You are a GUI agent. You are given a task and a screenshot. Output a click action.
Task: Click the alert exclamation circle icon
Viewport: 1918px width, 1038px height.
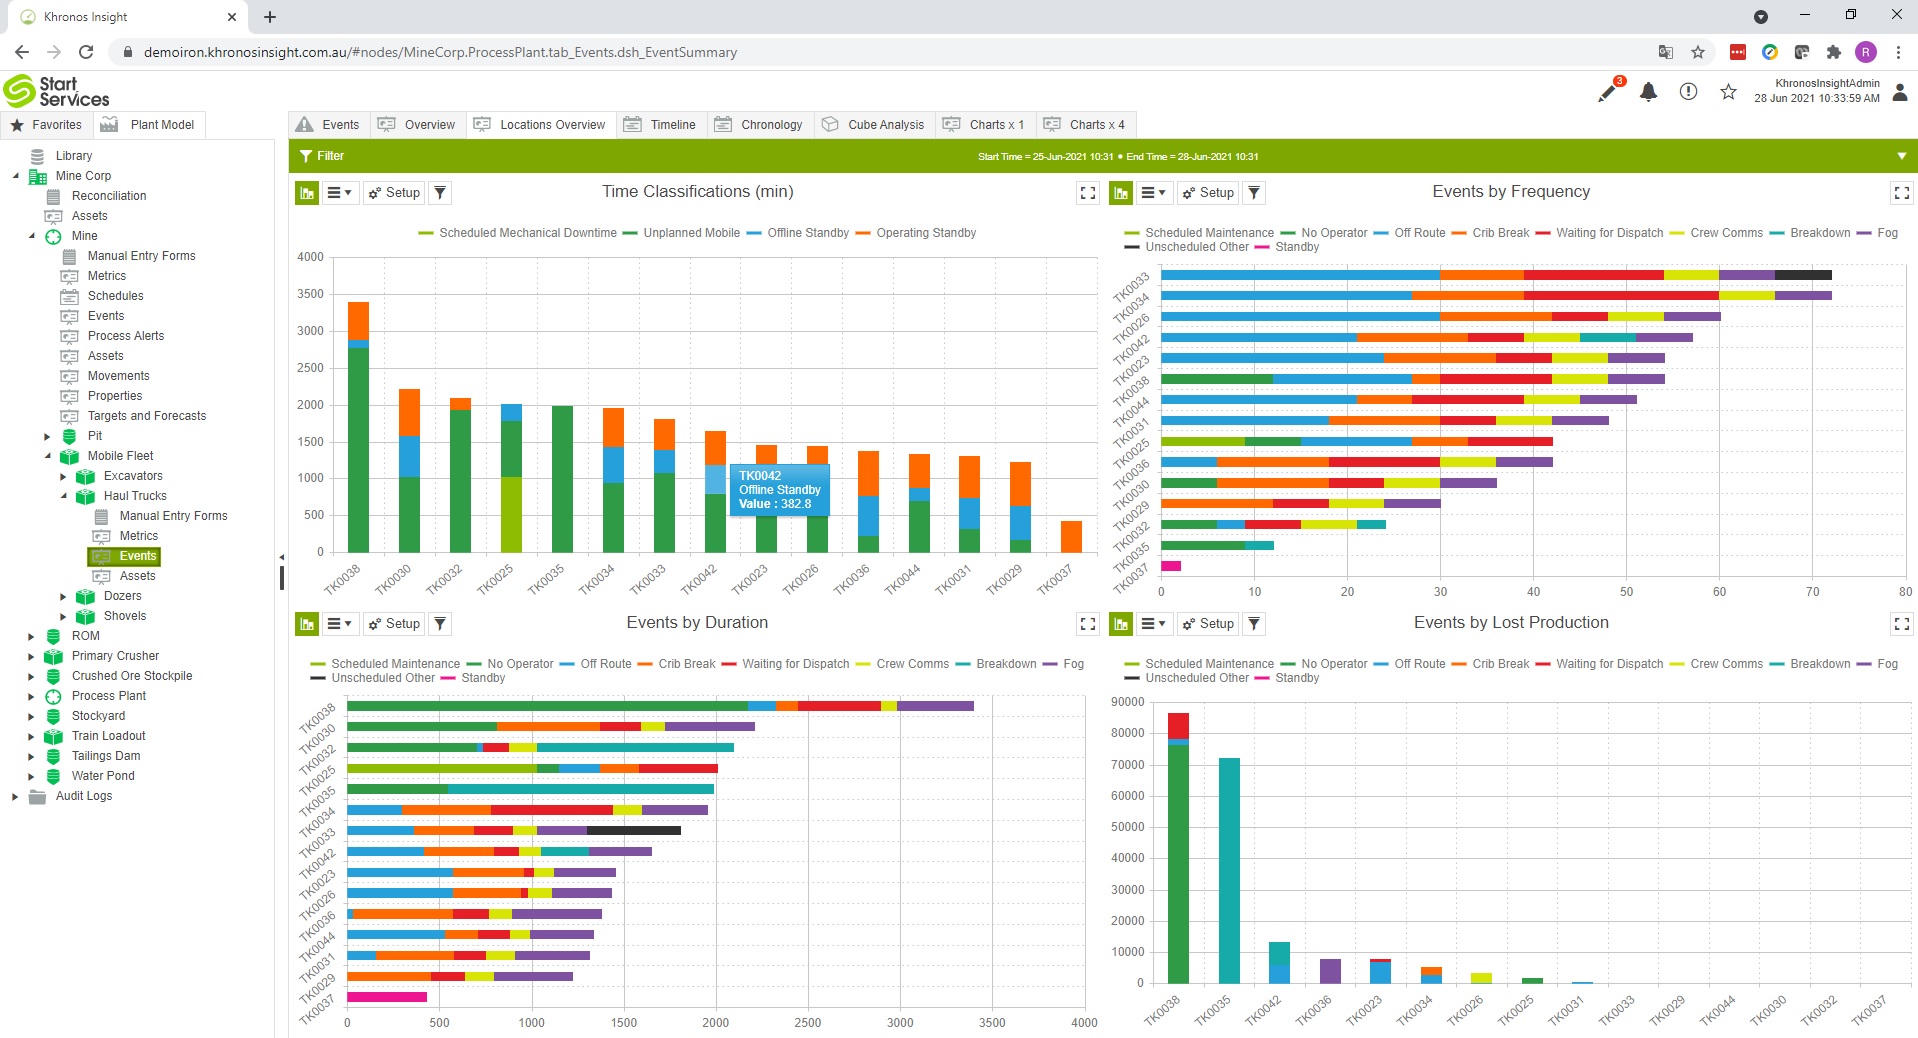click(1688, 92)
